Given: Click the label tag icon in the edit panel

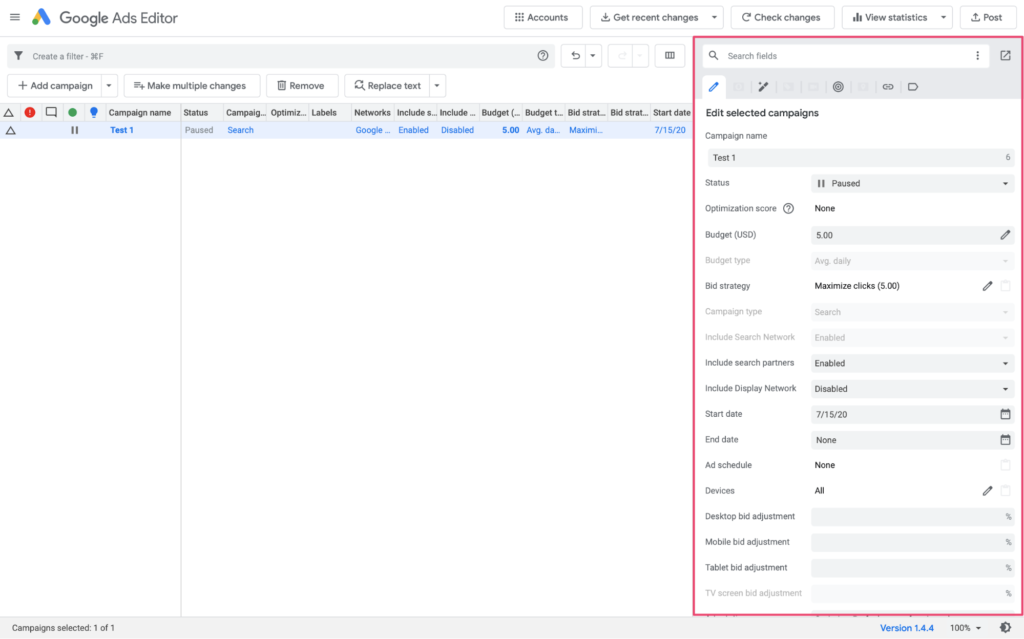Looking at the screenshot, I should 913,87.
